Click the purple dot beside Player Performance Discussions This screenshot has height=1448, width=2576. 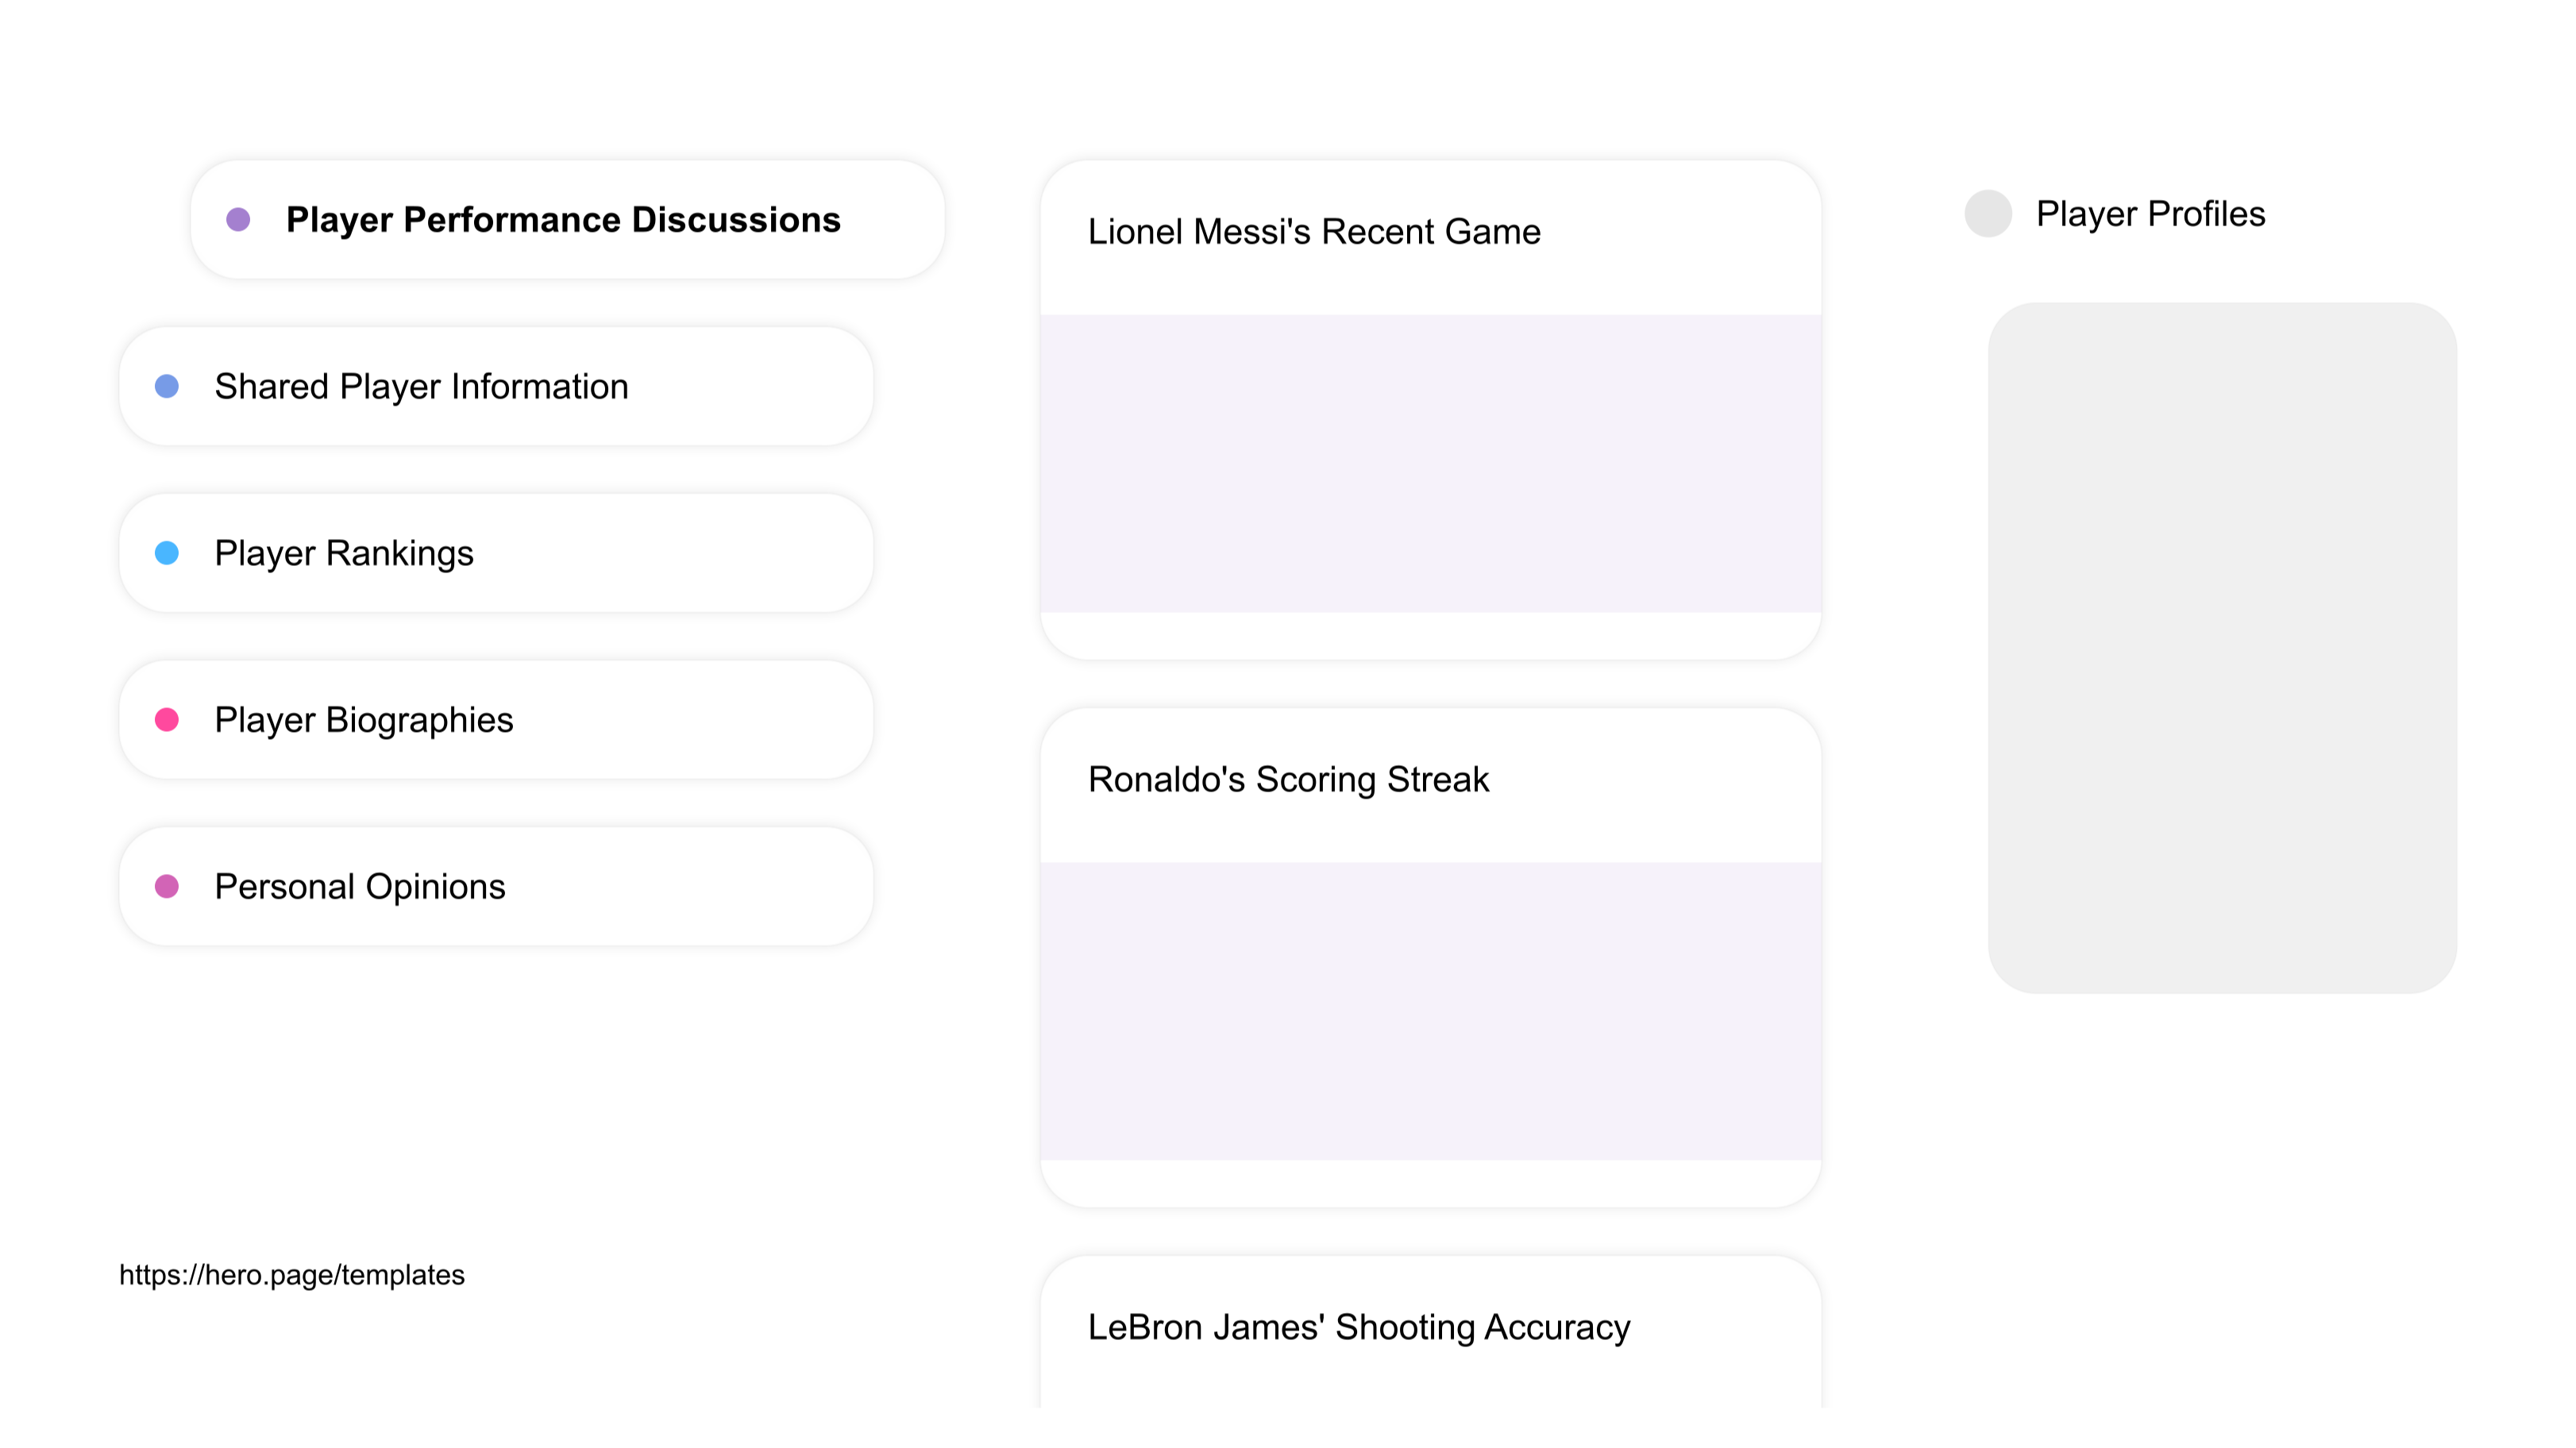[238, 219]
